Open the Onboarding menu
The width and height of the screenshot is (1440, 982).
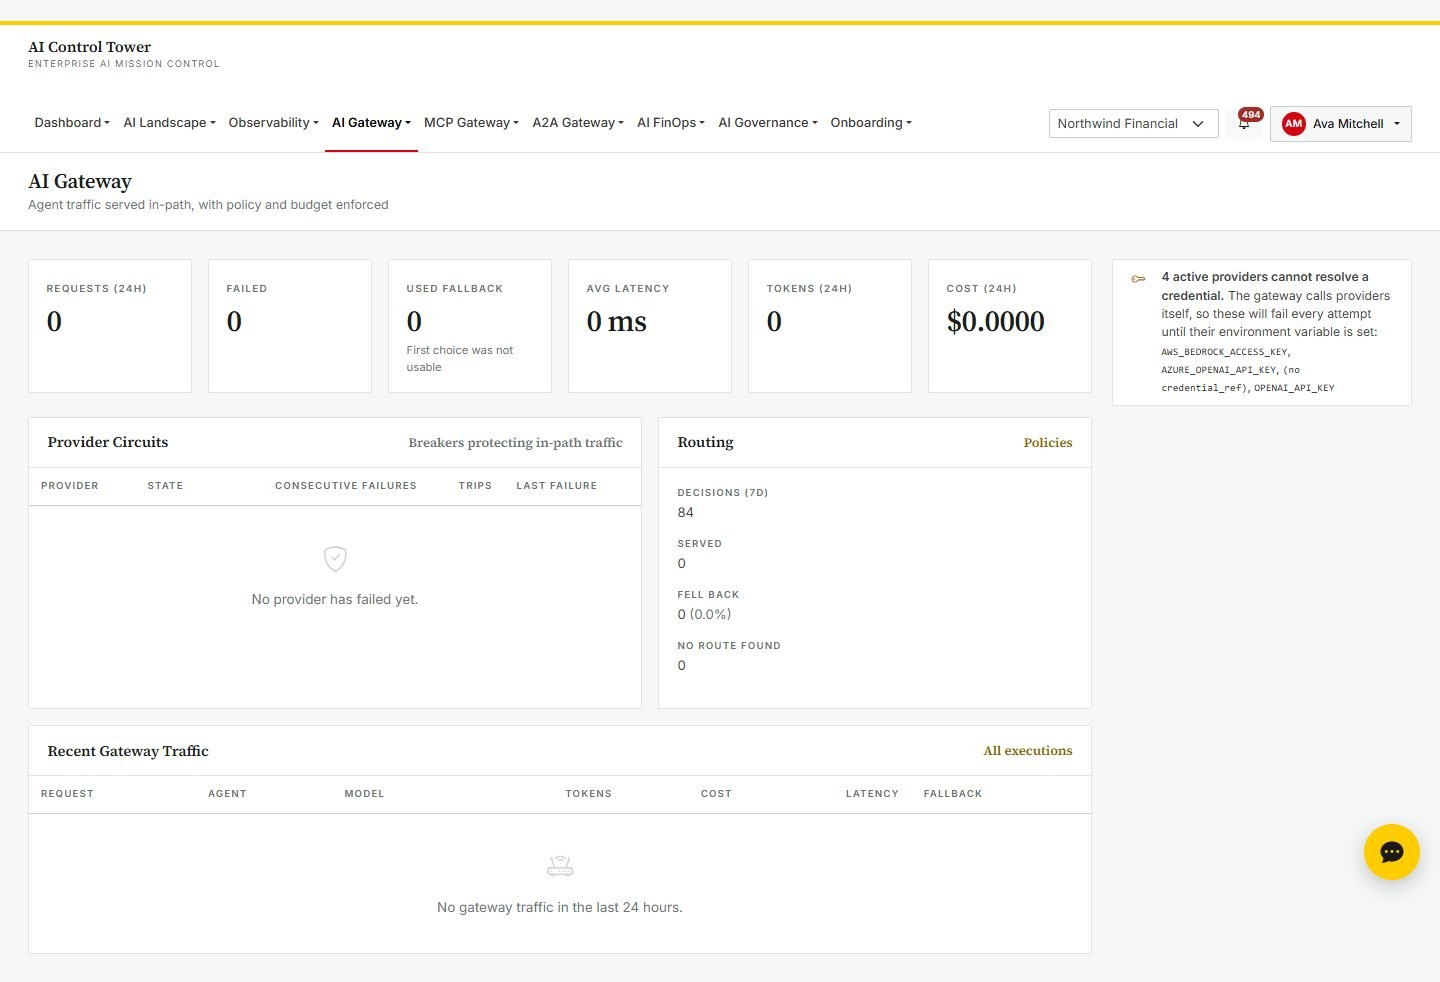pos(871,123)
